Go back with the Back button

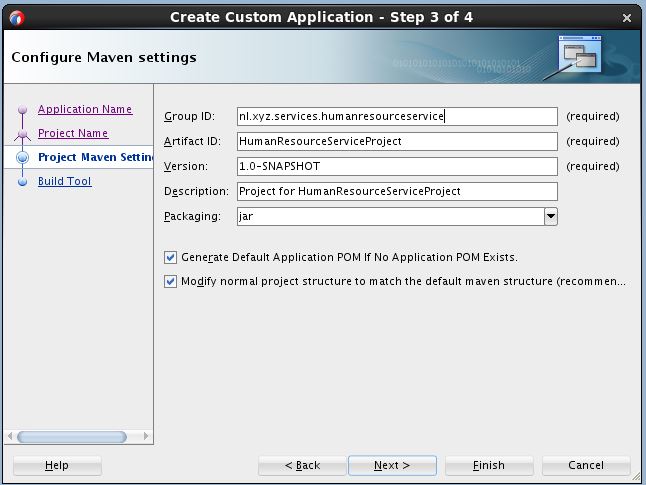tap(302, 465)
